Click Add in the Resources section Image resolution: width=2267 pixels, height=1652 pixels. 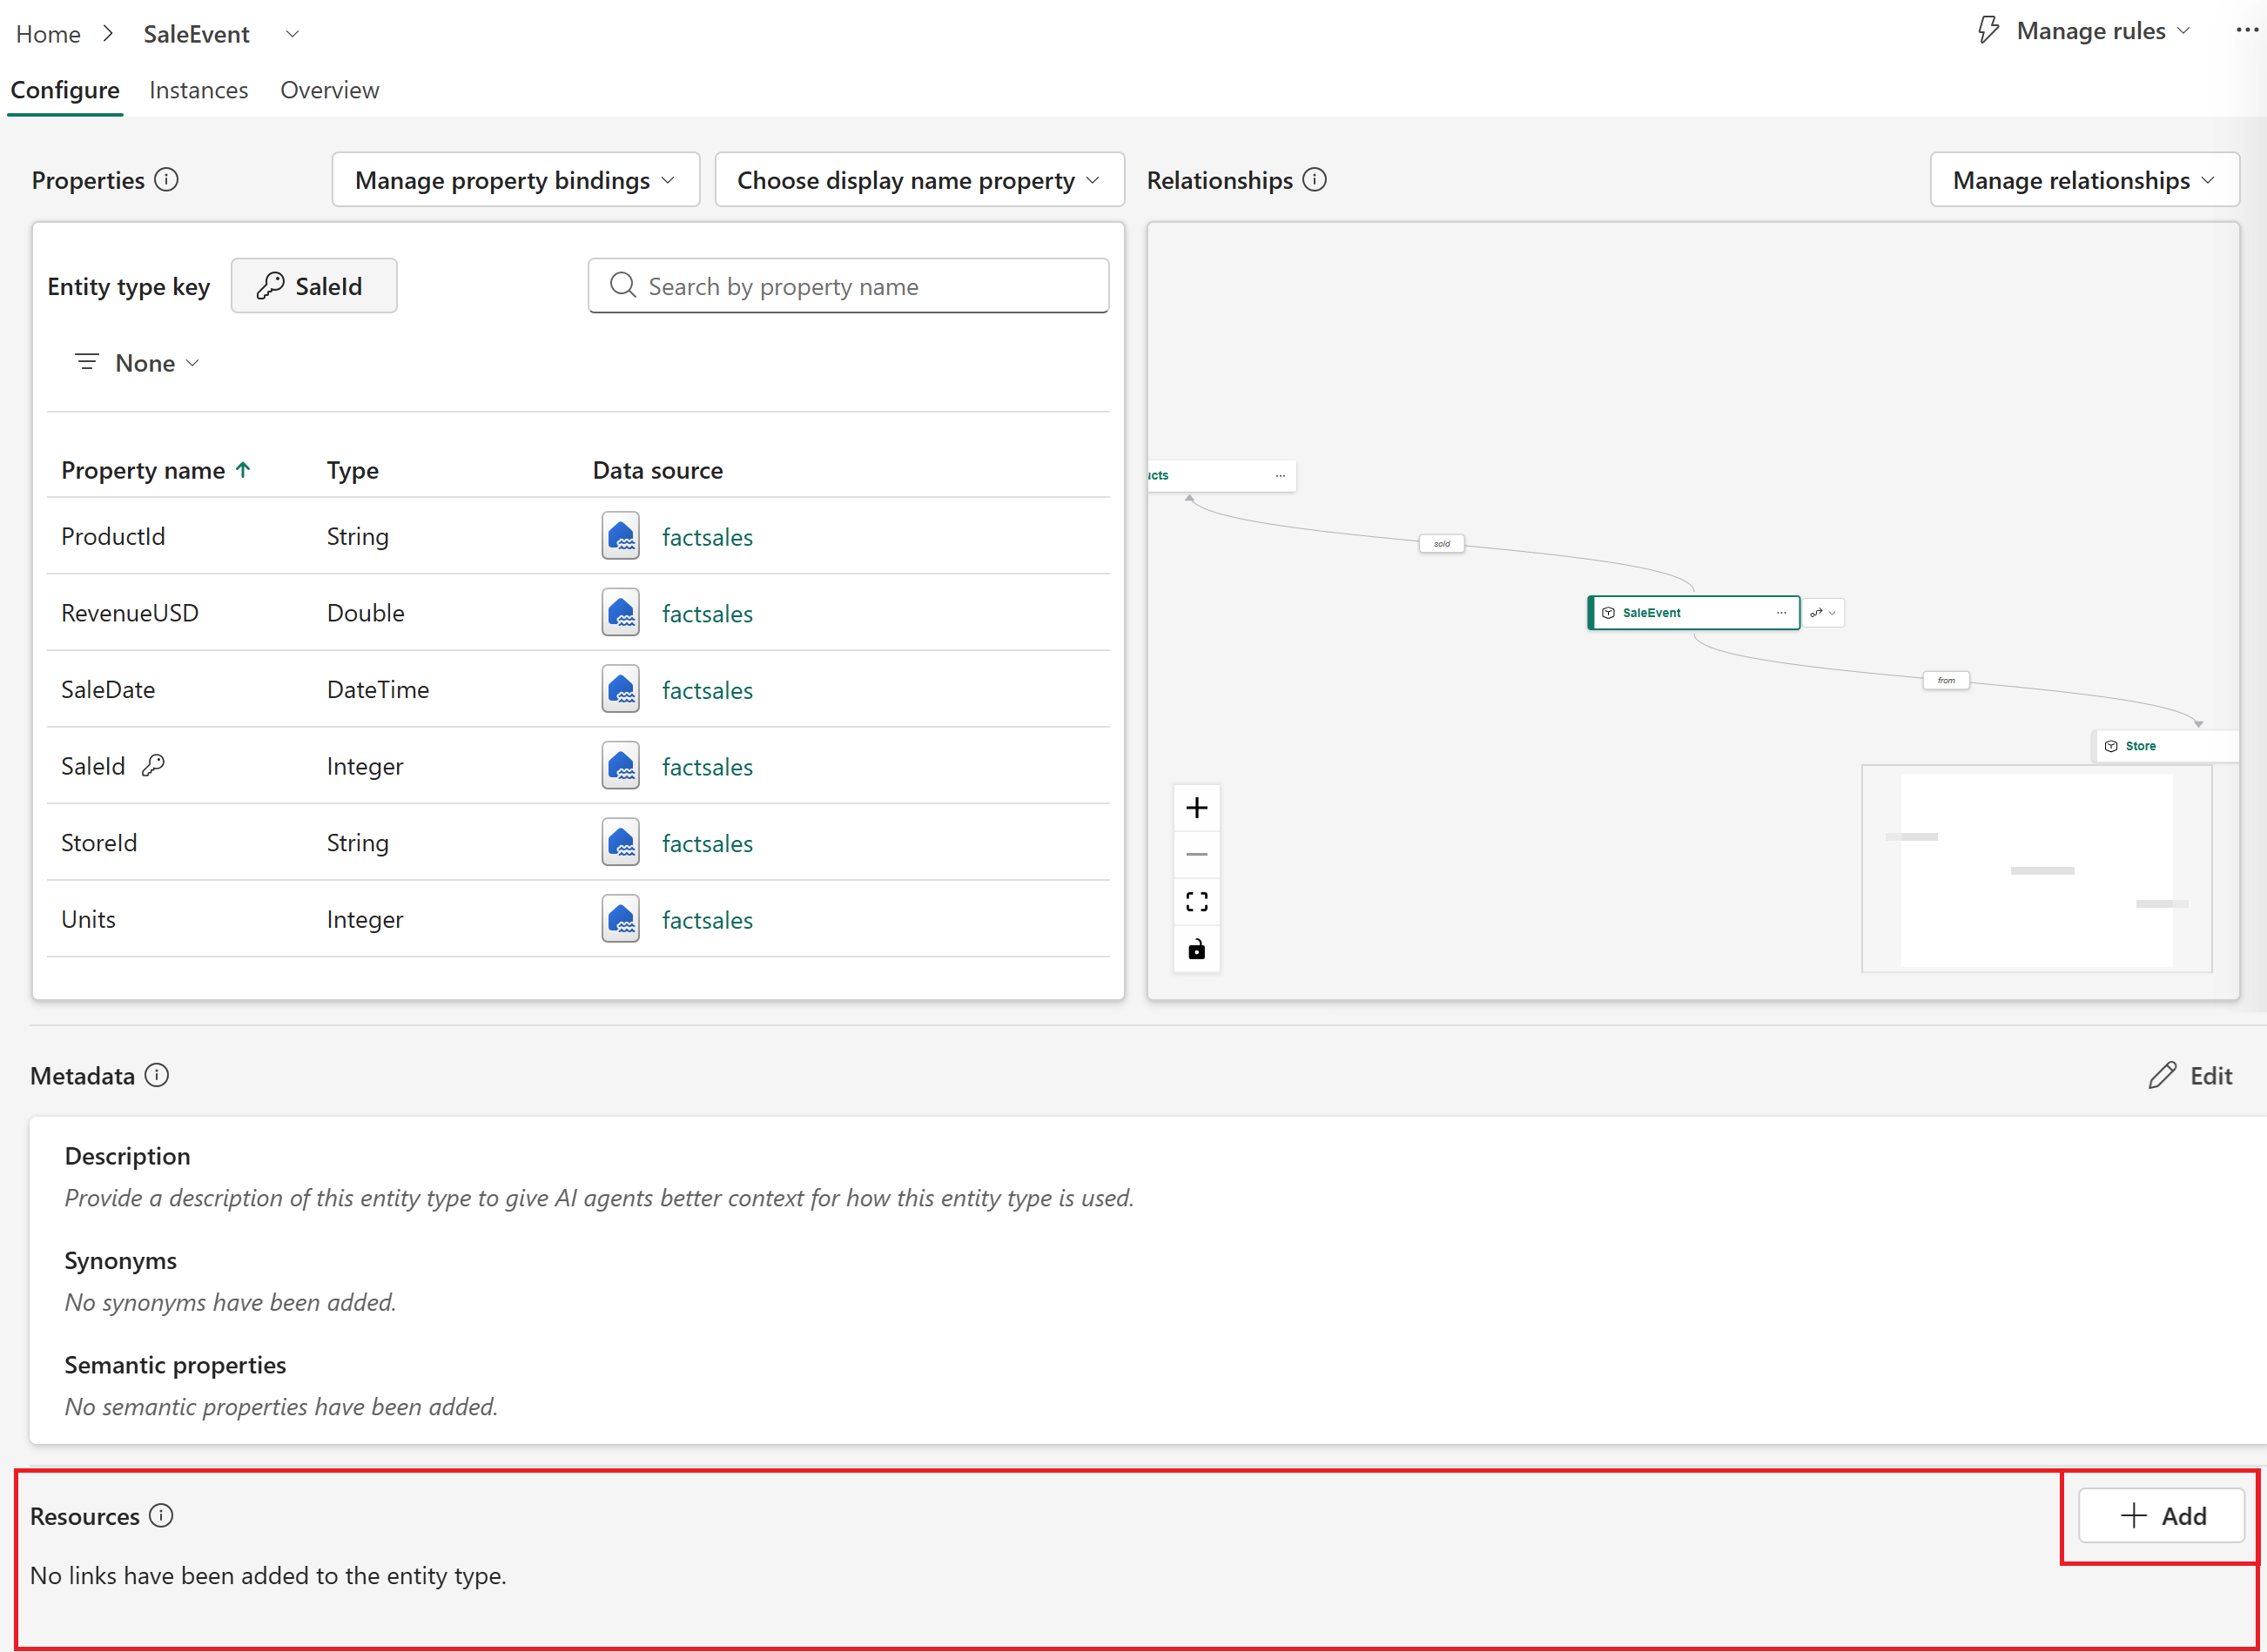(2161, 1516)
